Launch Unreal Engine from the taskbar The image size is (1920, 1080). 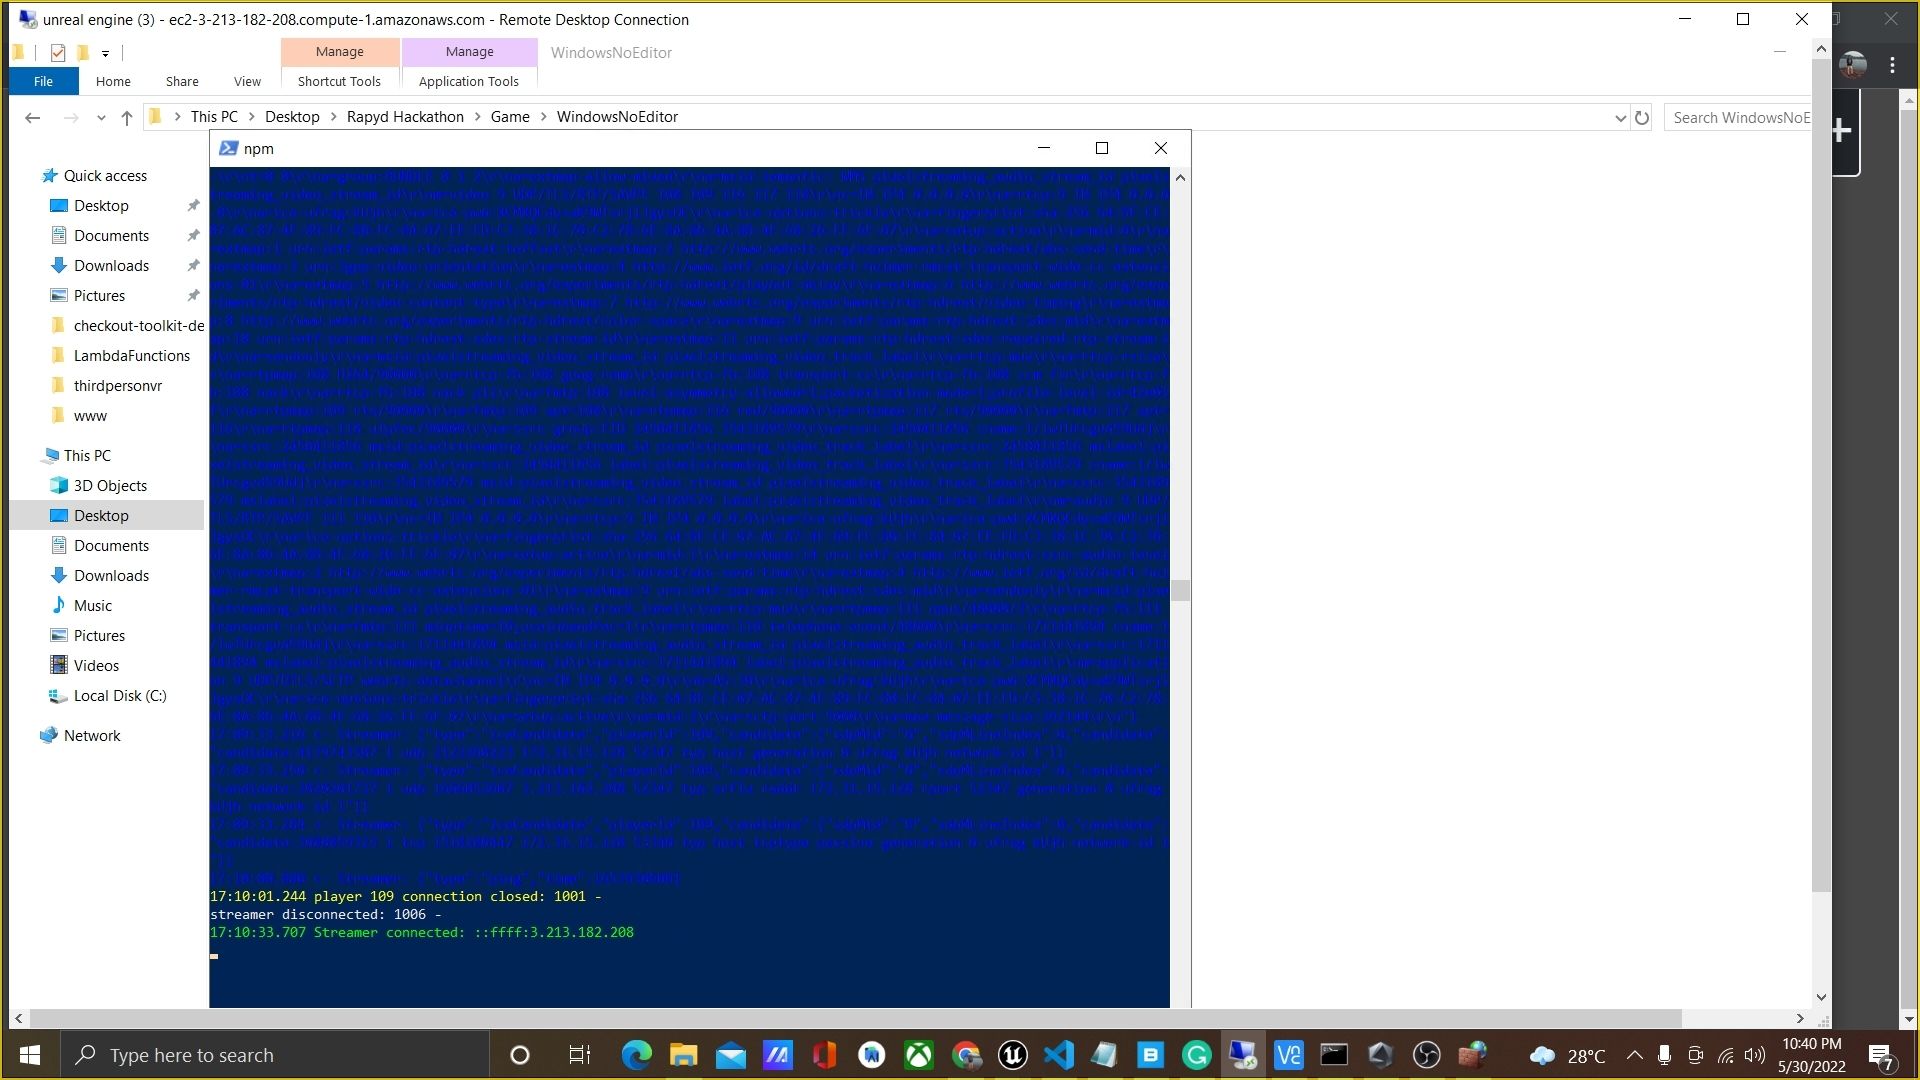tap(1013, 1055)
